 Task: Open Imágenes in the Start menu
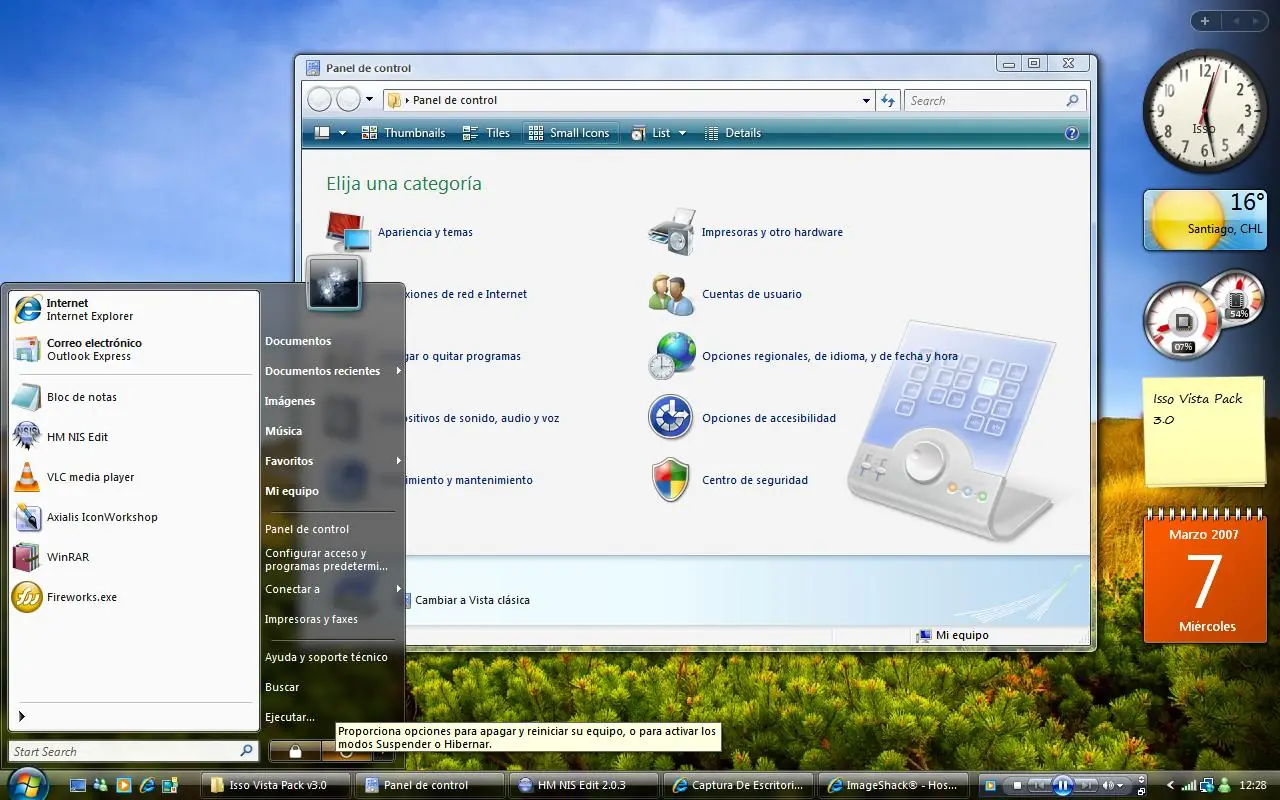tap(290, 401)
